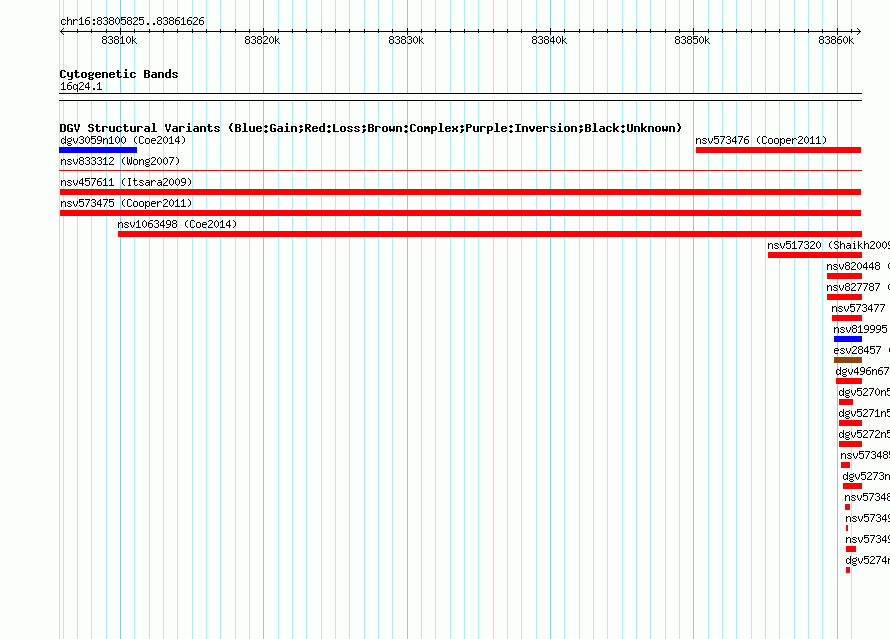Click the dgv5274 label
890x639 pixels.
pyautogui.click(x=867, y=560)
